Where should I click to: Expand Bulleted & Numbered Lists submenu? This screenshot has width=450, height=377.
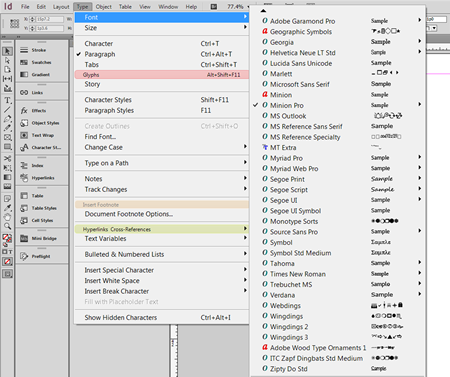(162, 254)
